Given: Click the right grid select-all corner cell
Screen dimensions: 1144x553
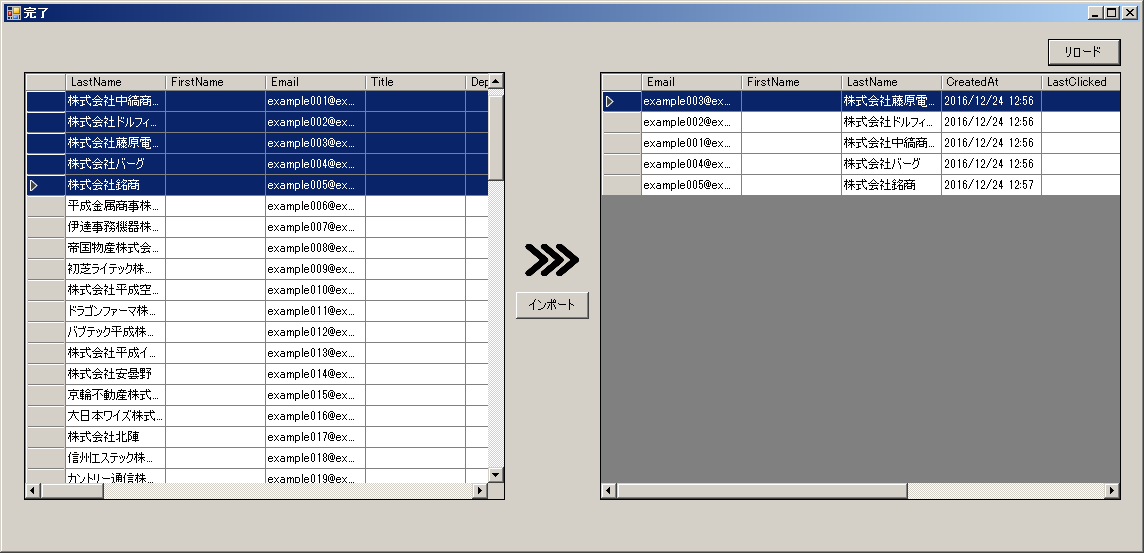Looking at the screenshot, I should pyautogui.click(x=622, y=82).
